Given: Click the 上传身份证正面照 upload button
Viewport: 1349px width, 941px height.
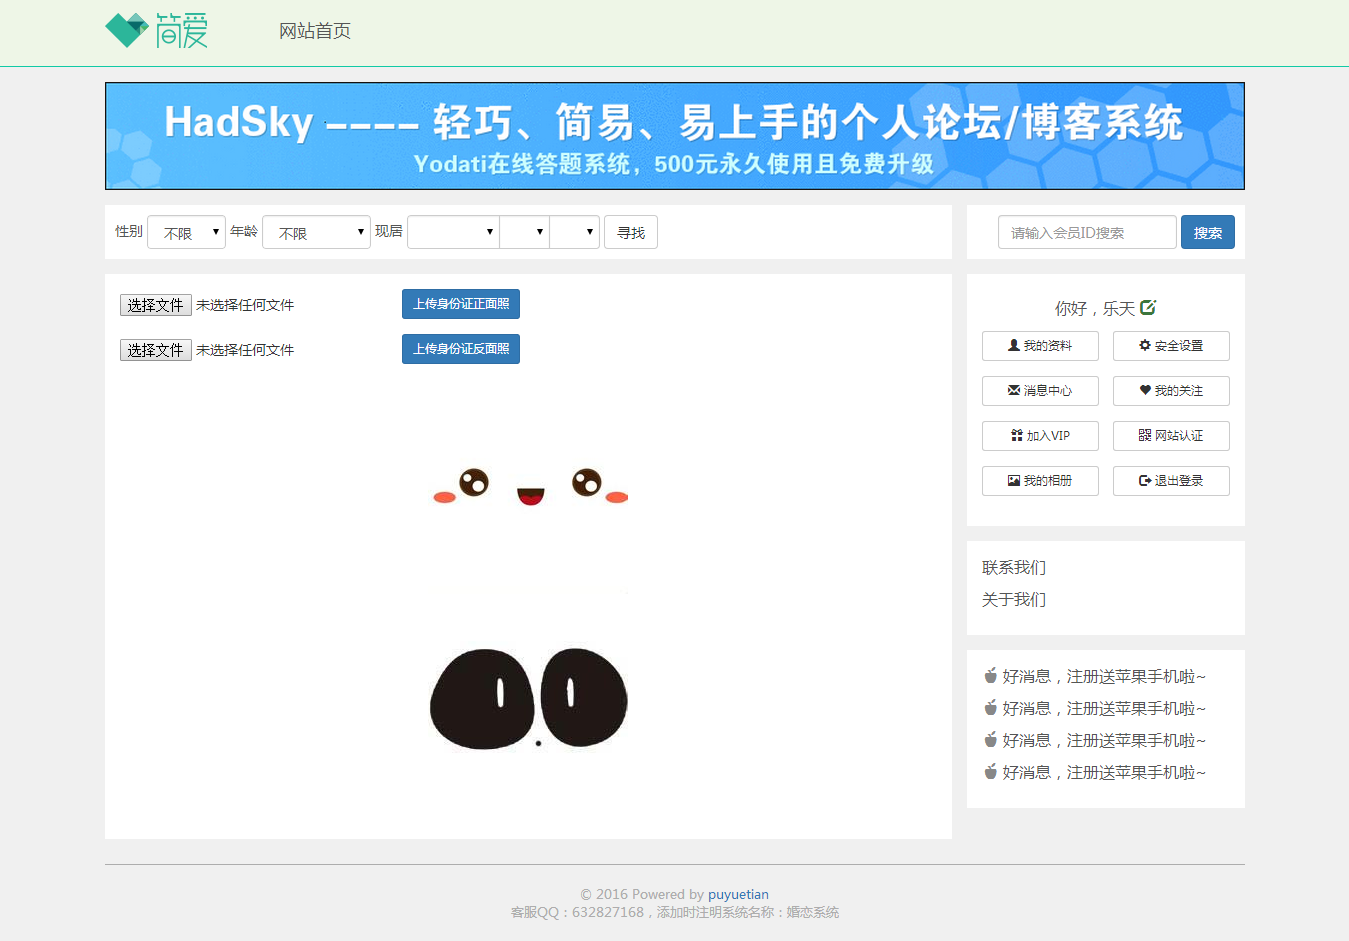Looking at the screenshot, I should click(x=461, y=304).
